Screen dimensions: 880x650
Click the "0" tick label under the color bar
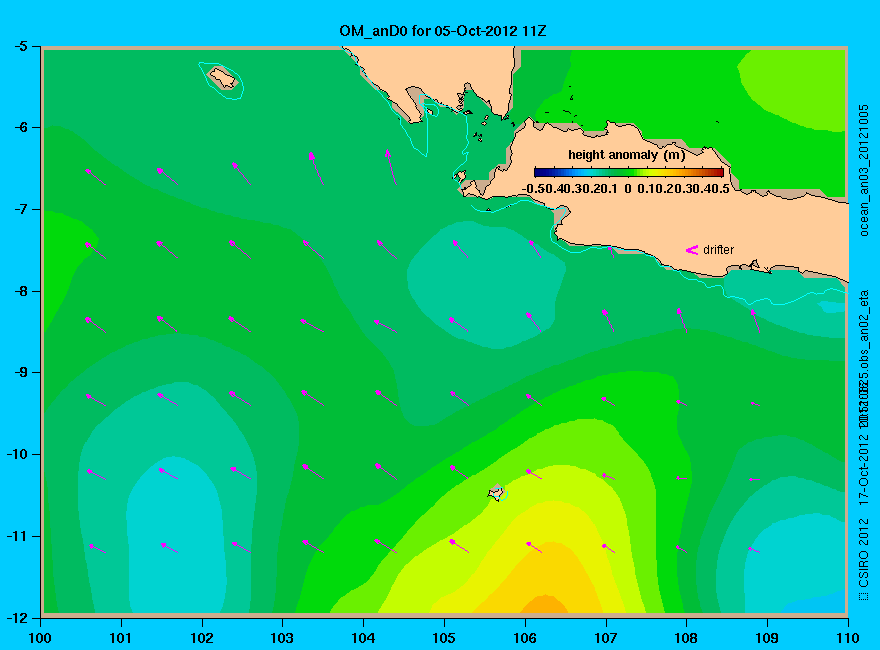click(x=627, y=189)
